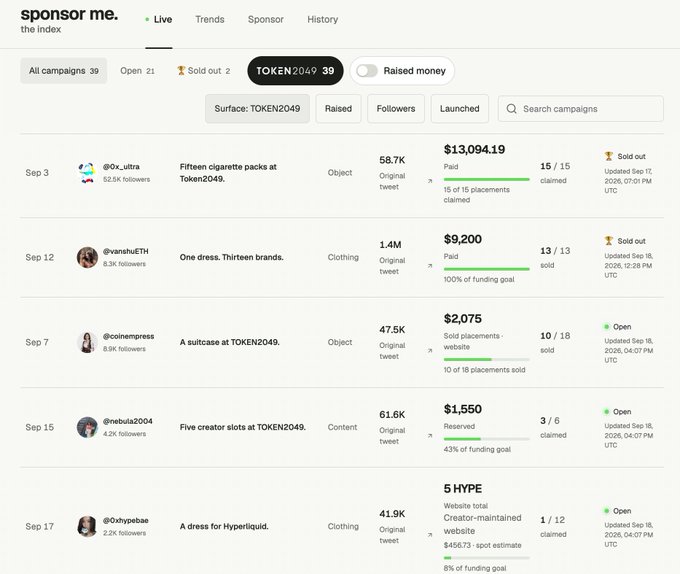The height and width of the screenshot is (574, 680).
Task: Click the $9,200 amount
Action: (x=462, y=239)
